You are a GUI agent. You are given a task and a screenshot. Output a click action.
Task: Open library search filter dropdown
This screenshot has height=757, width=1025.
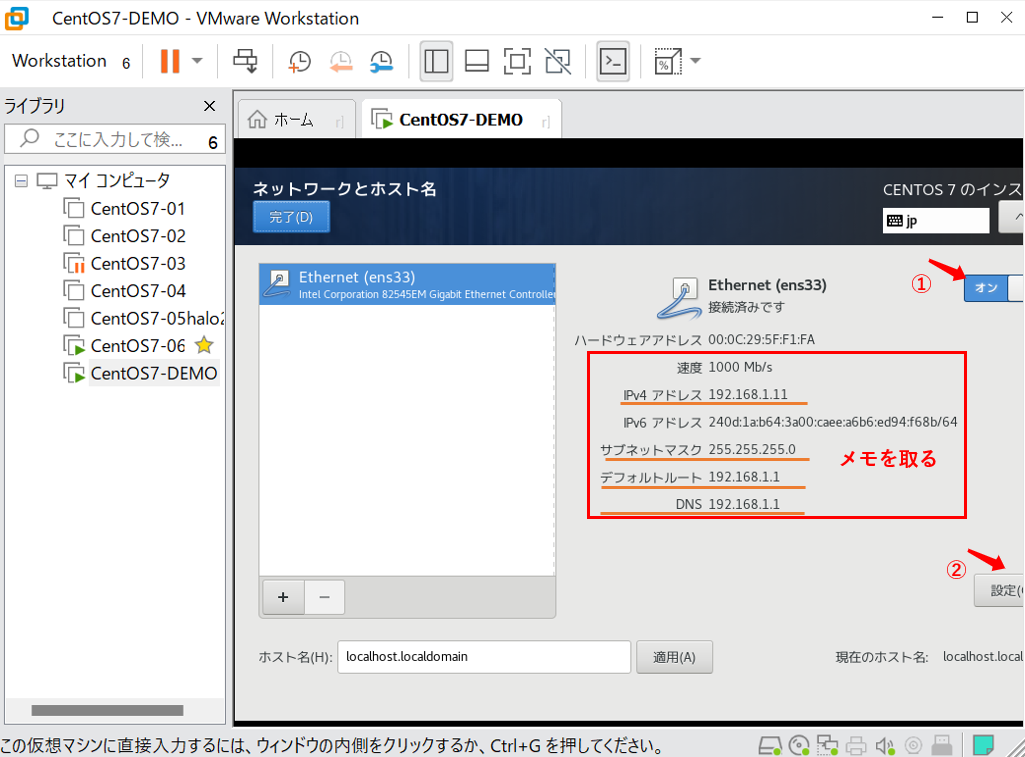point(213,142)
